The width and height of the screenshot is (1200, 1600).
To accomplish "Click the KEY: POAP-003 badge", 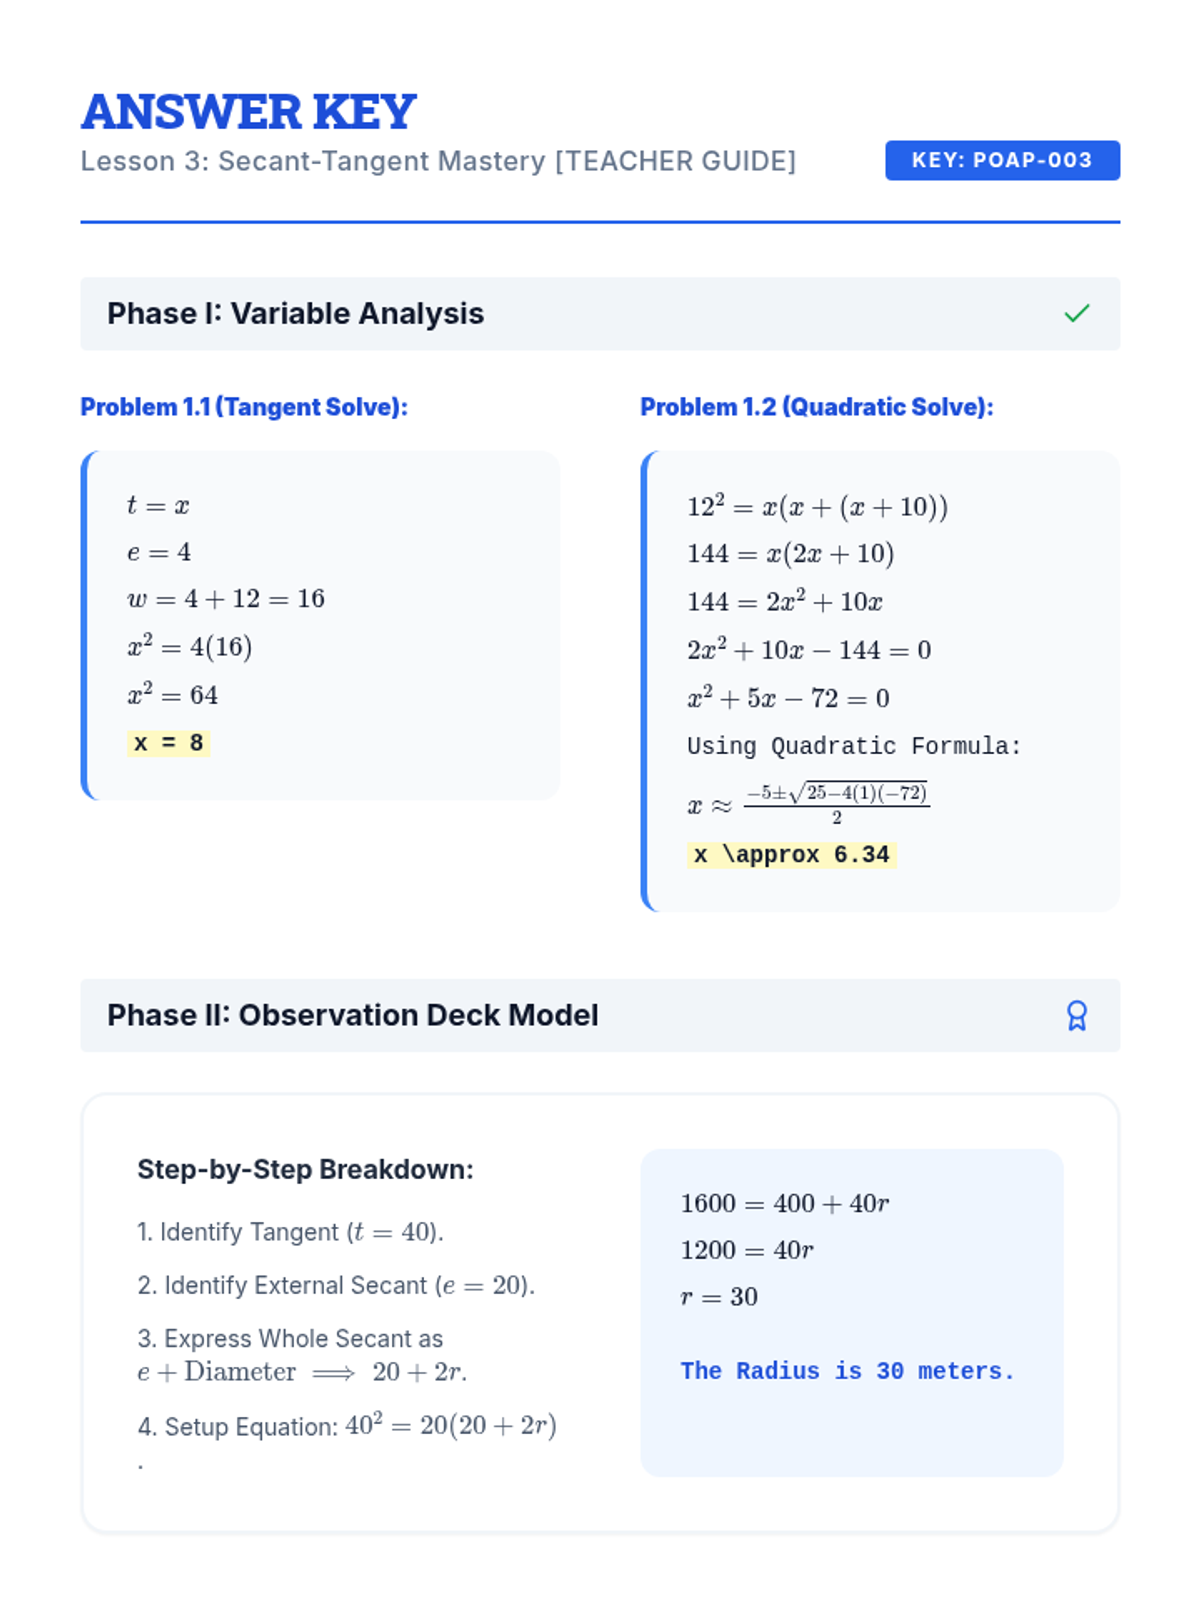I will click(x=1002, y=160).
